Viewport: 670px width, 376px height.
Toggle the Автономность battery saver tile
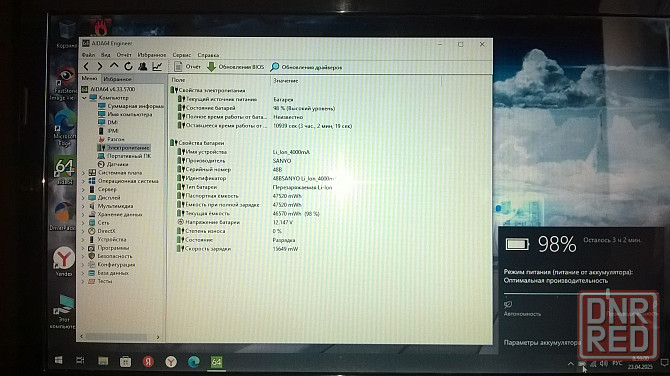point(522,308)
